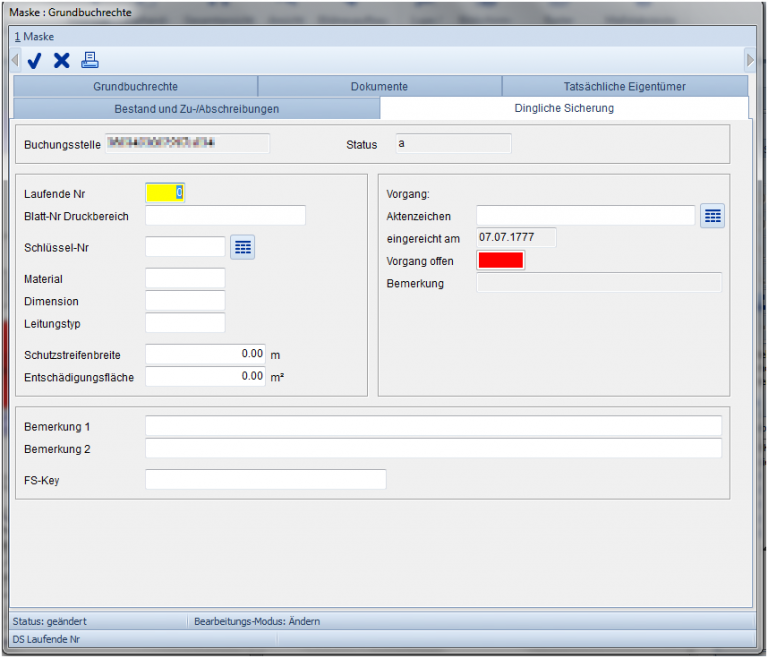Viewport: 768px width, 658px height.
Task: Select the Dingliche Sicherung tab
Action: (x=564, y=108)
